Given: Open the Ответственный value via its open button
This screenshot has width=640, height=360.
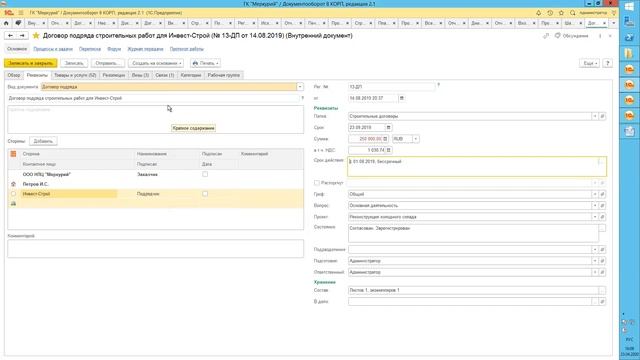Looking at the screenshot, I should [x=602, y=272].
